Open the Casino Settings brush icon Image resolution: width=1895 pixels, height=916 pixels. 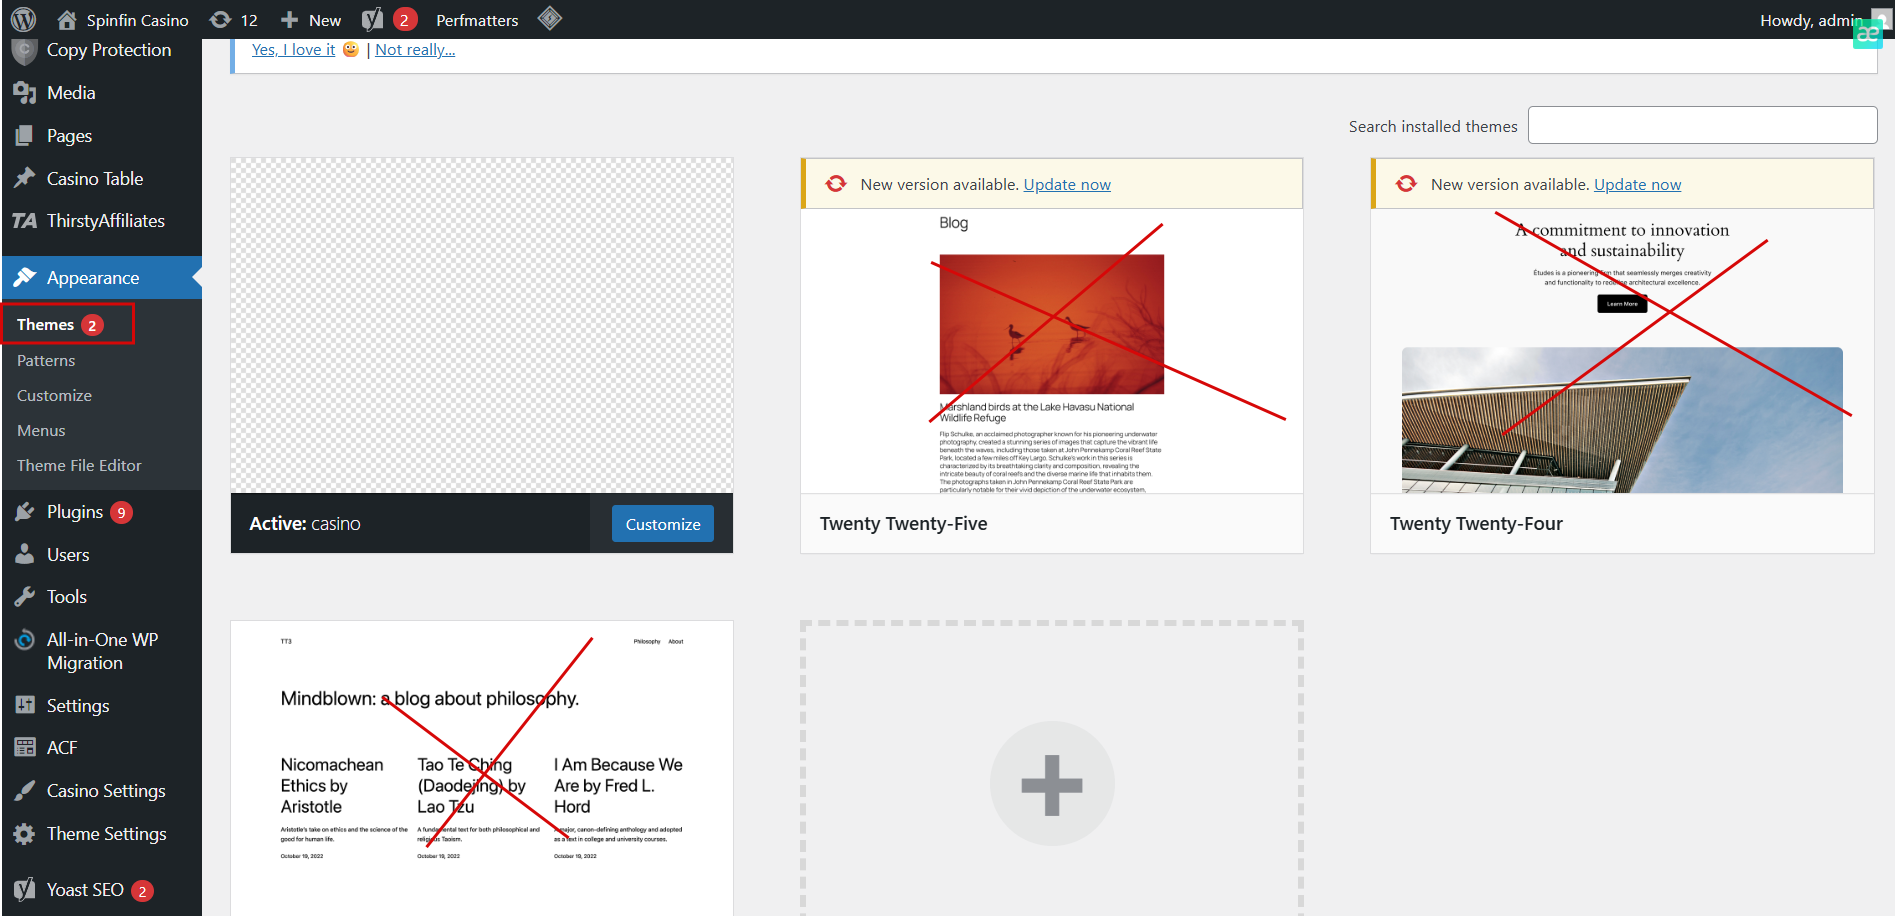pos(25,791)
